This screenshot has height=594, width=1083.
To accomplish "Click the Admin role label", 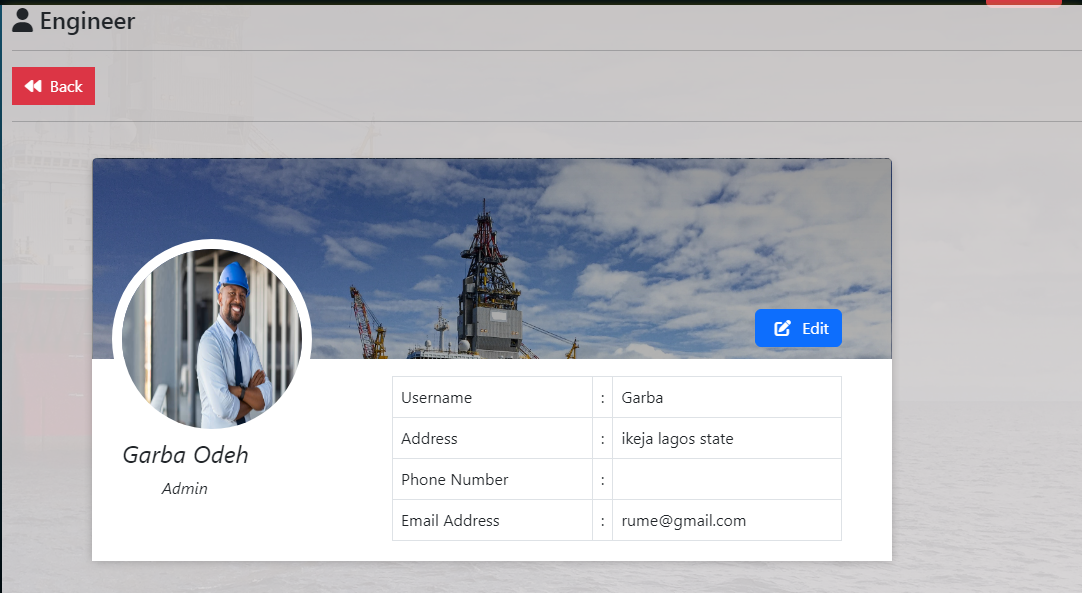I will (x=184, y=488).
